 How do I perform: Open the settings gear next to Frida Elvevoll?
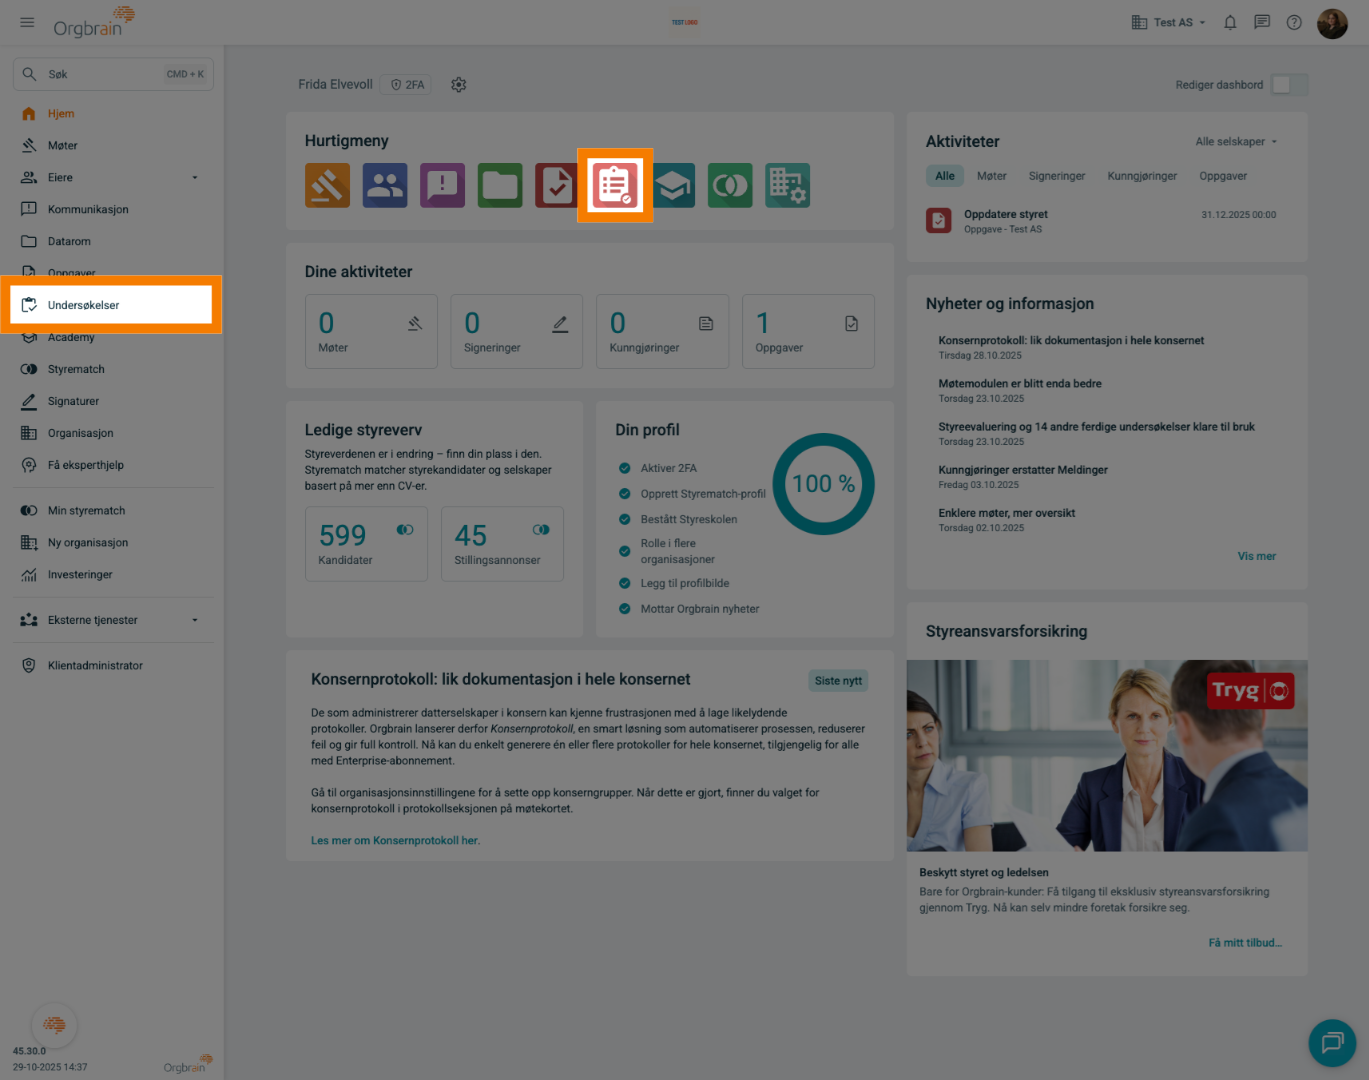point(459,85)
